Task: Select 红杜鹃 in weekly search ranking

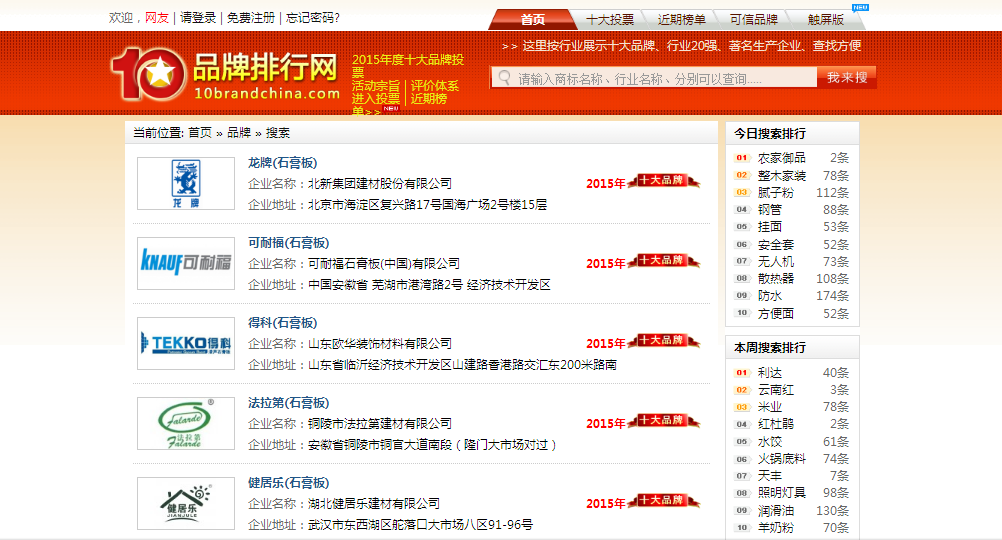Action: pyautogui.click(x=776, y=424)
